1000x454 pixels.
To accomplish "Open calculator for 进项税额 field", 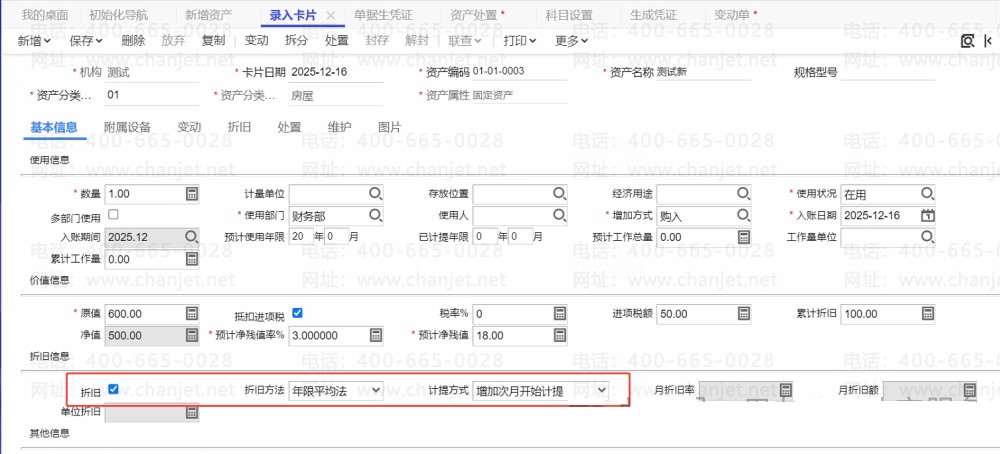I will 744,313.
